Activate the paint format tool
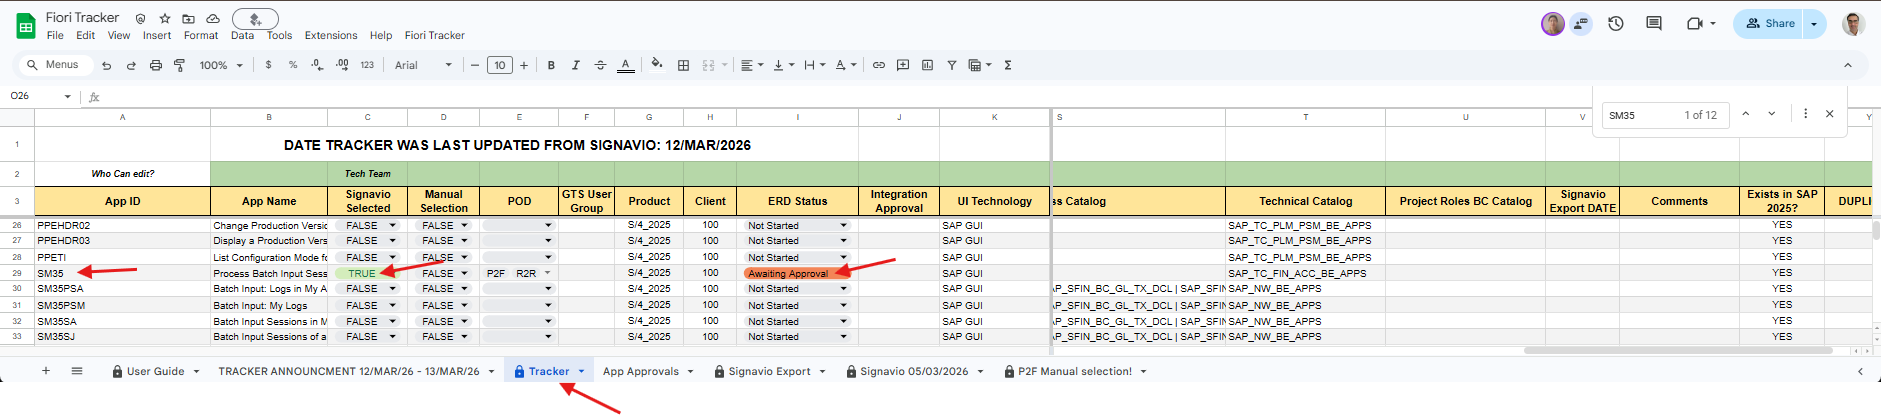 pyautogui.click(x=180, y=65)
